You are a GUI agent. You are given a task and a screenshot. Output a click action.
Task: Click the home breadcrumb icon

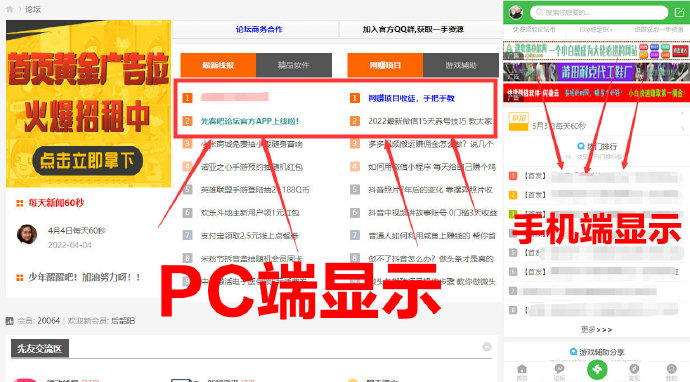coord(10,9)
